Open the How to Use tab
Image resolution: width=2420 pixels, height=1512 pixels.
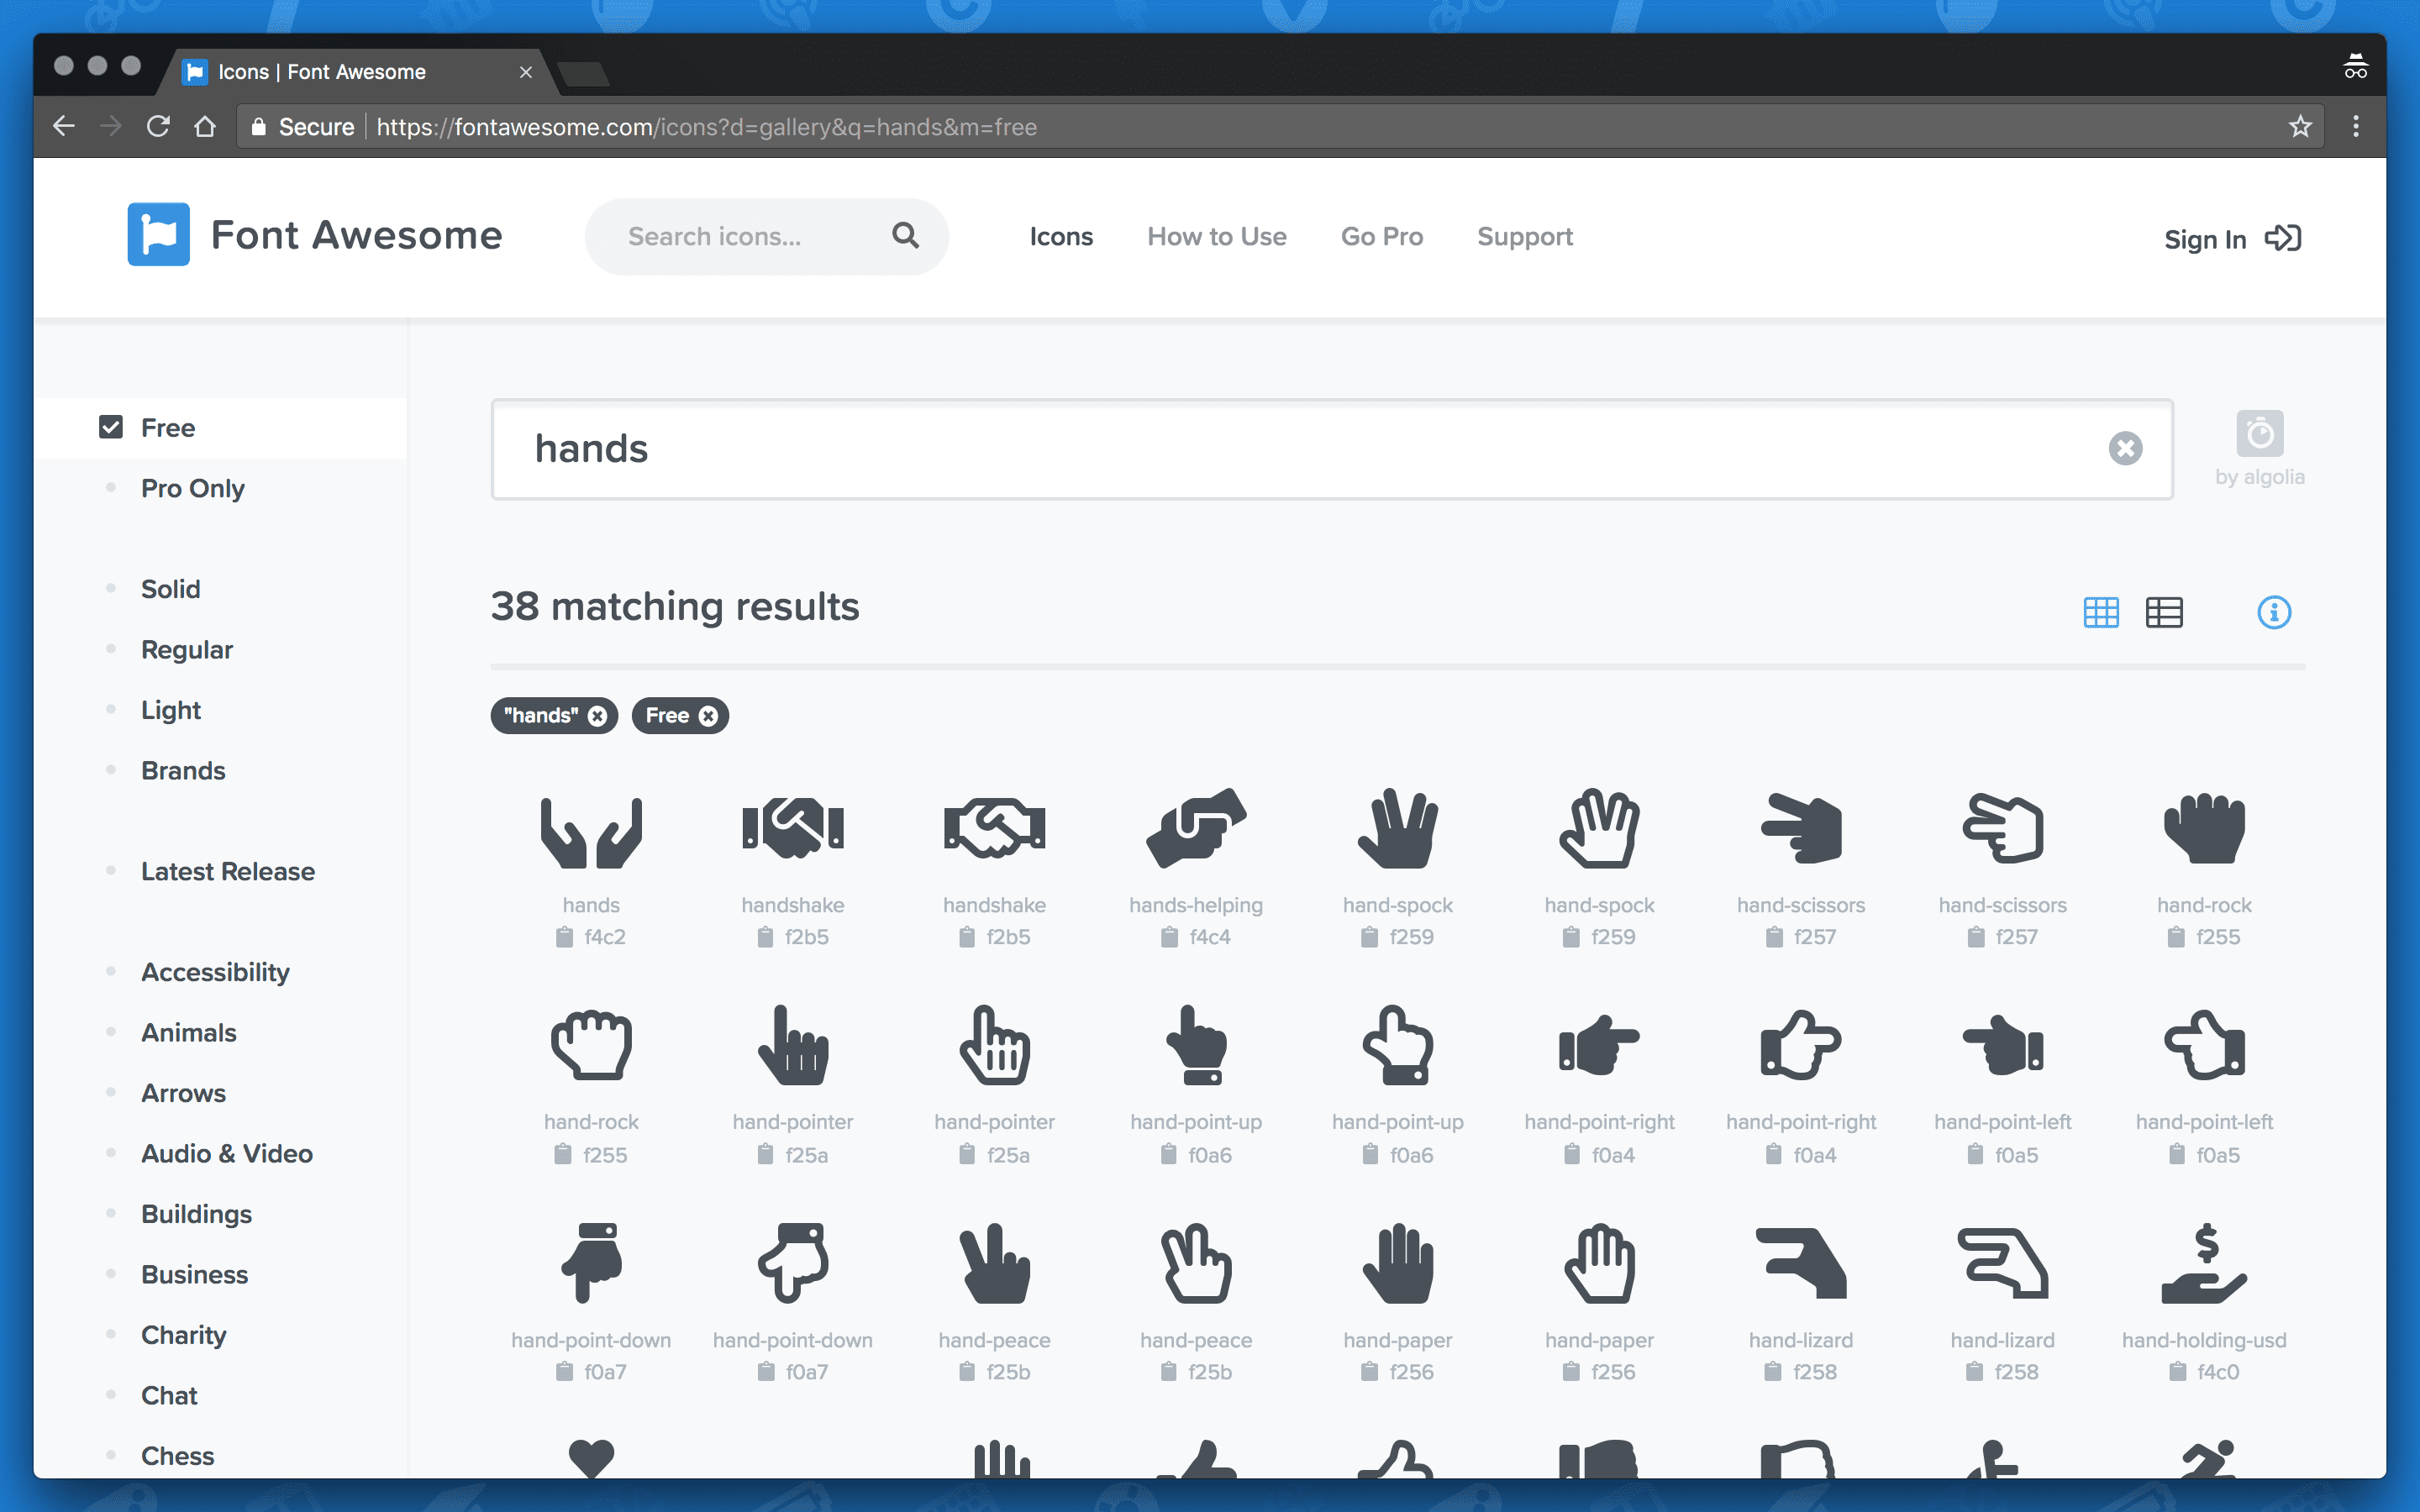pyautogui.click(x=1216, y=235)
